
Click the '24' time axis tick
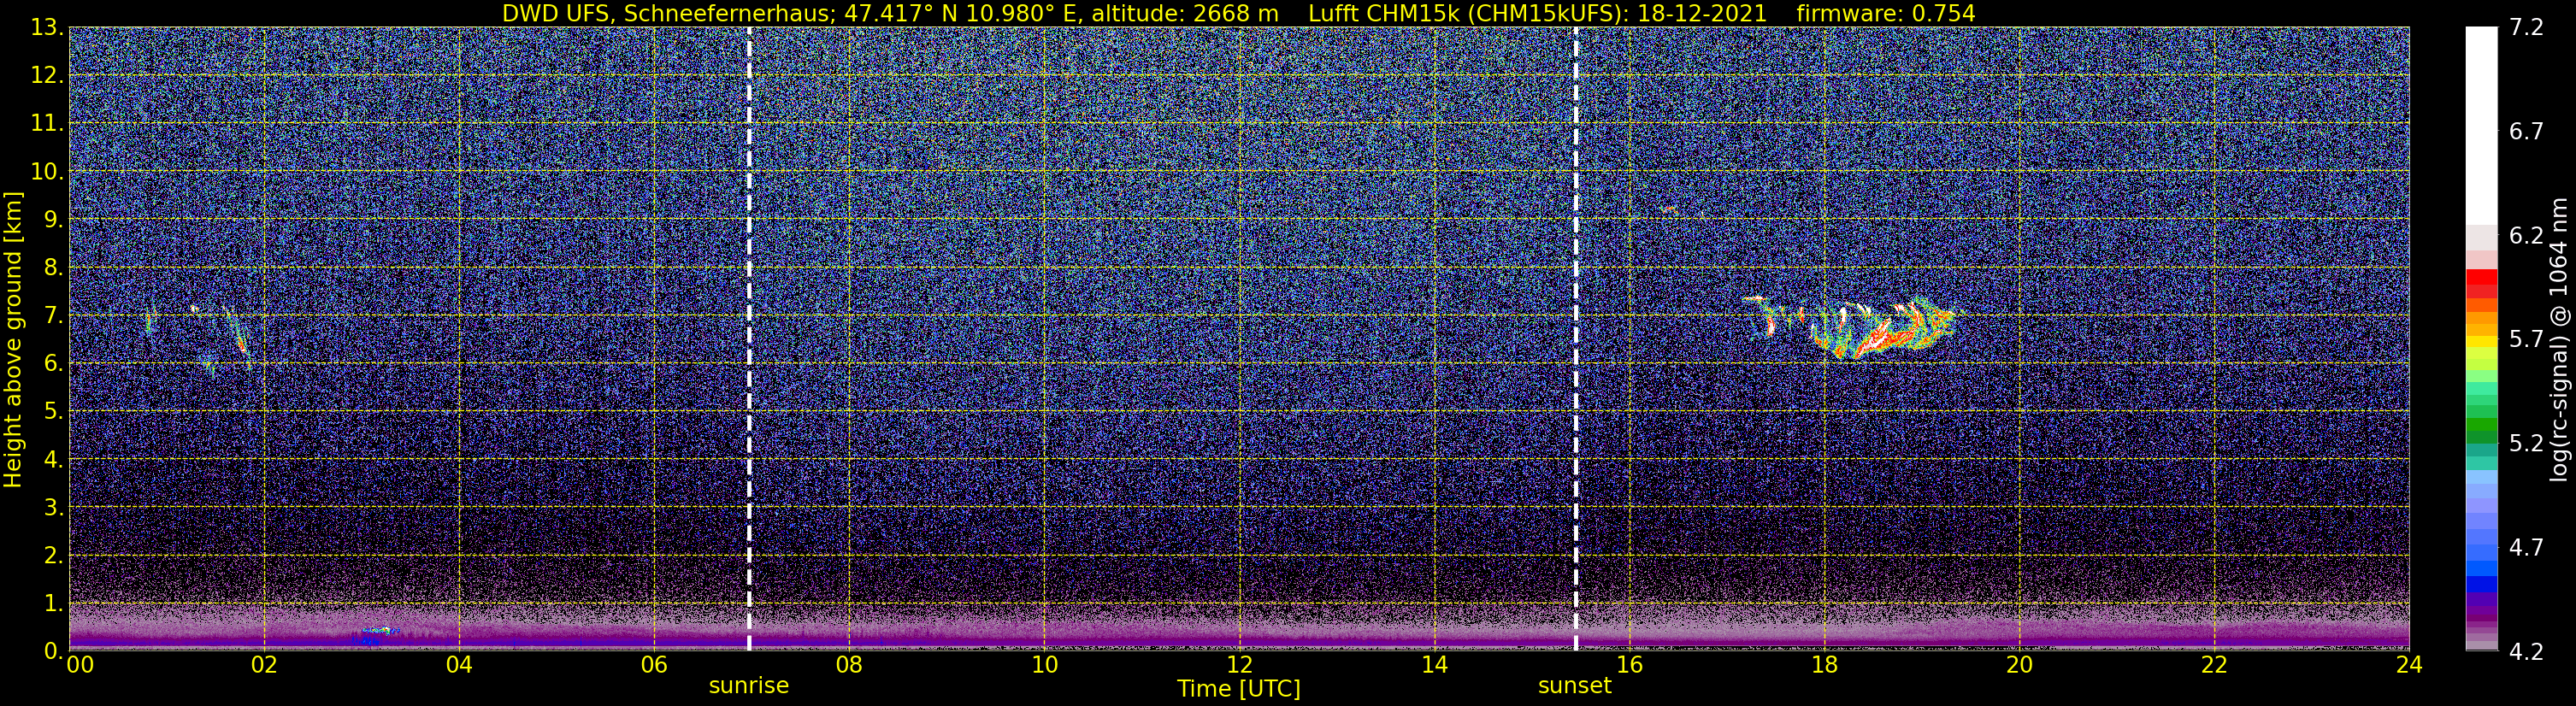coord(2409,665)
